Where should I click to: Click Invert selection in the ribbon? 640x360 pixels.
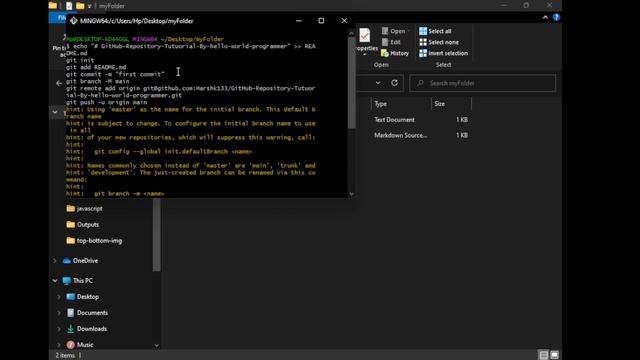point(444,53)
